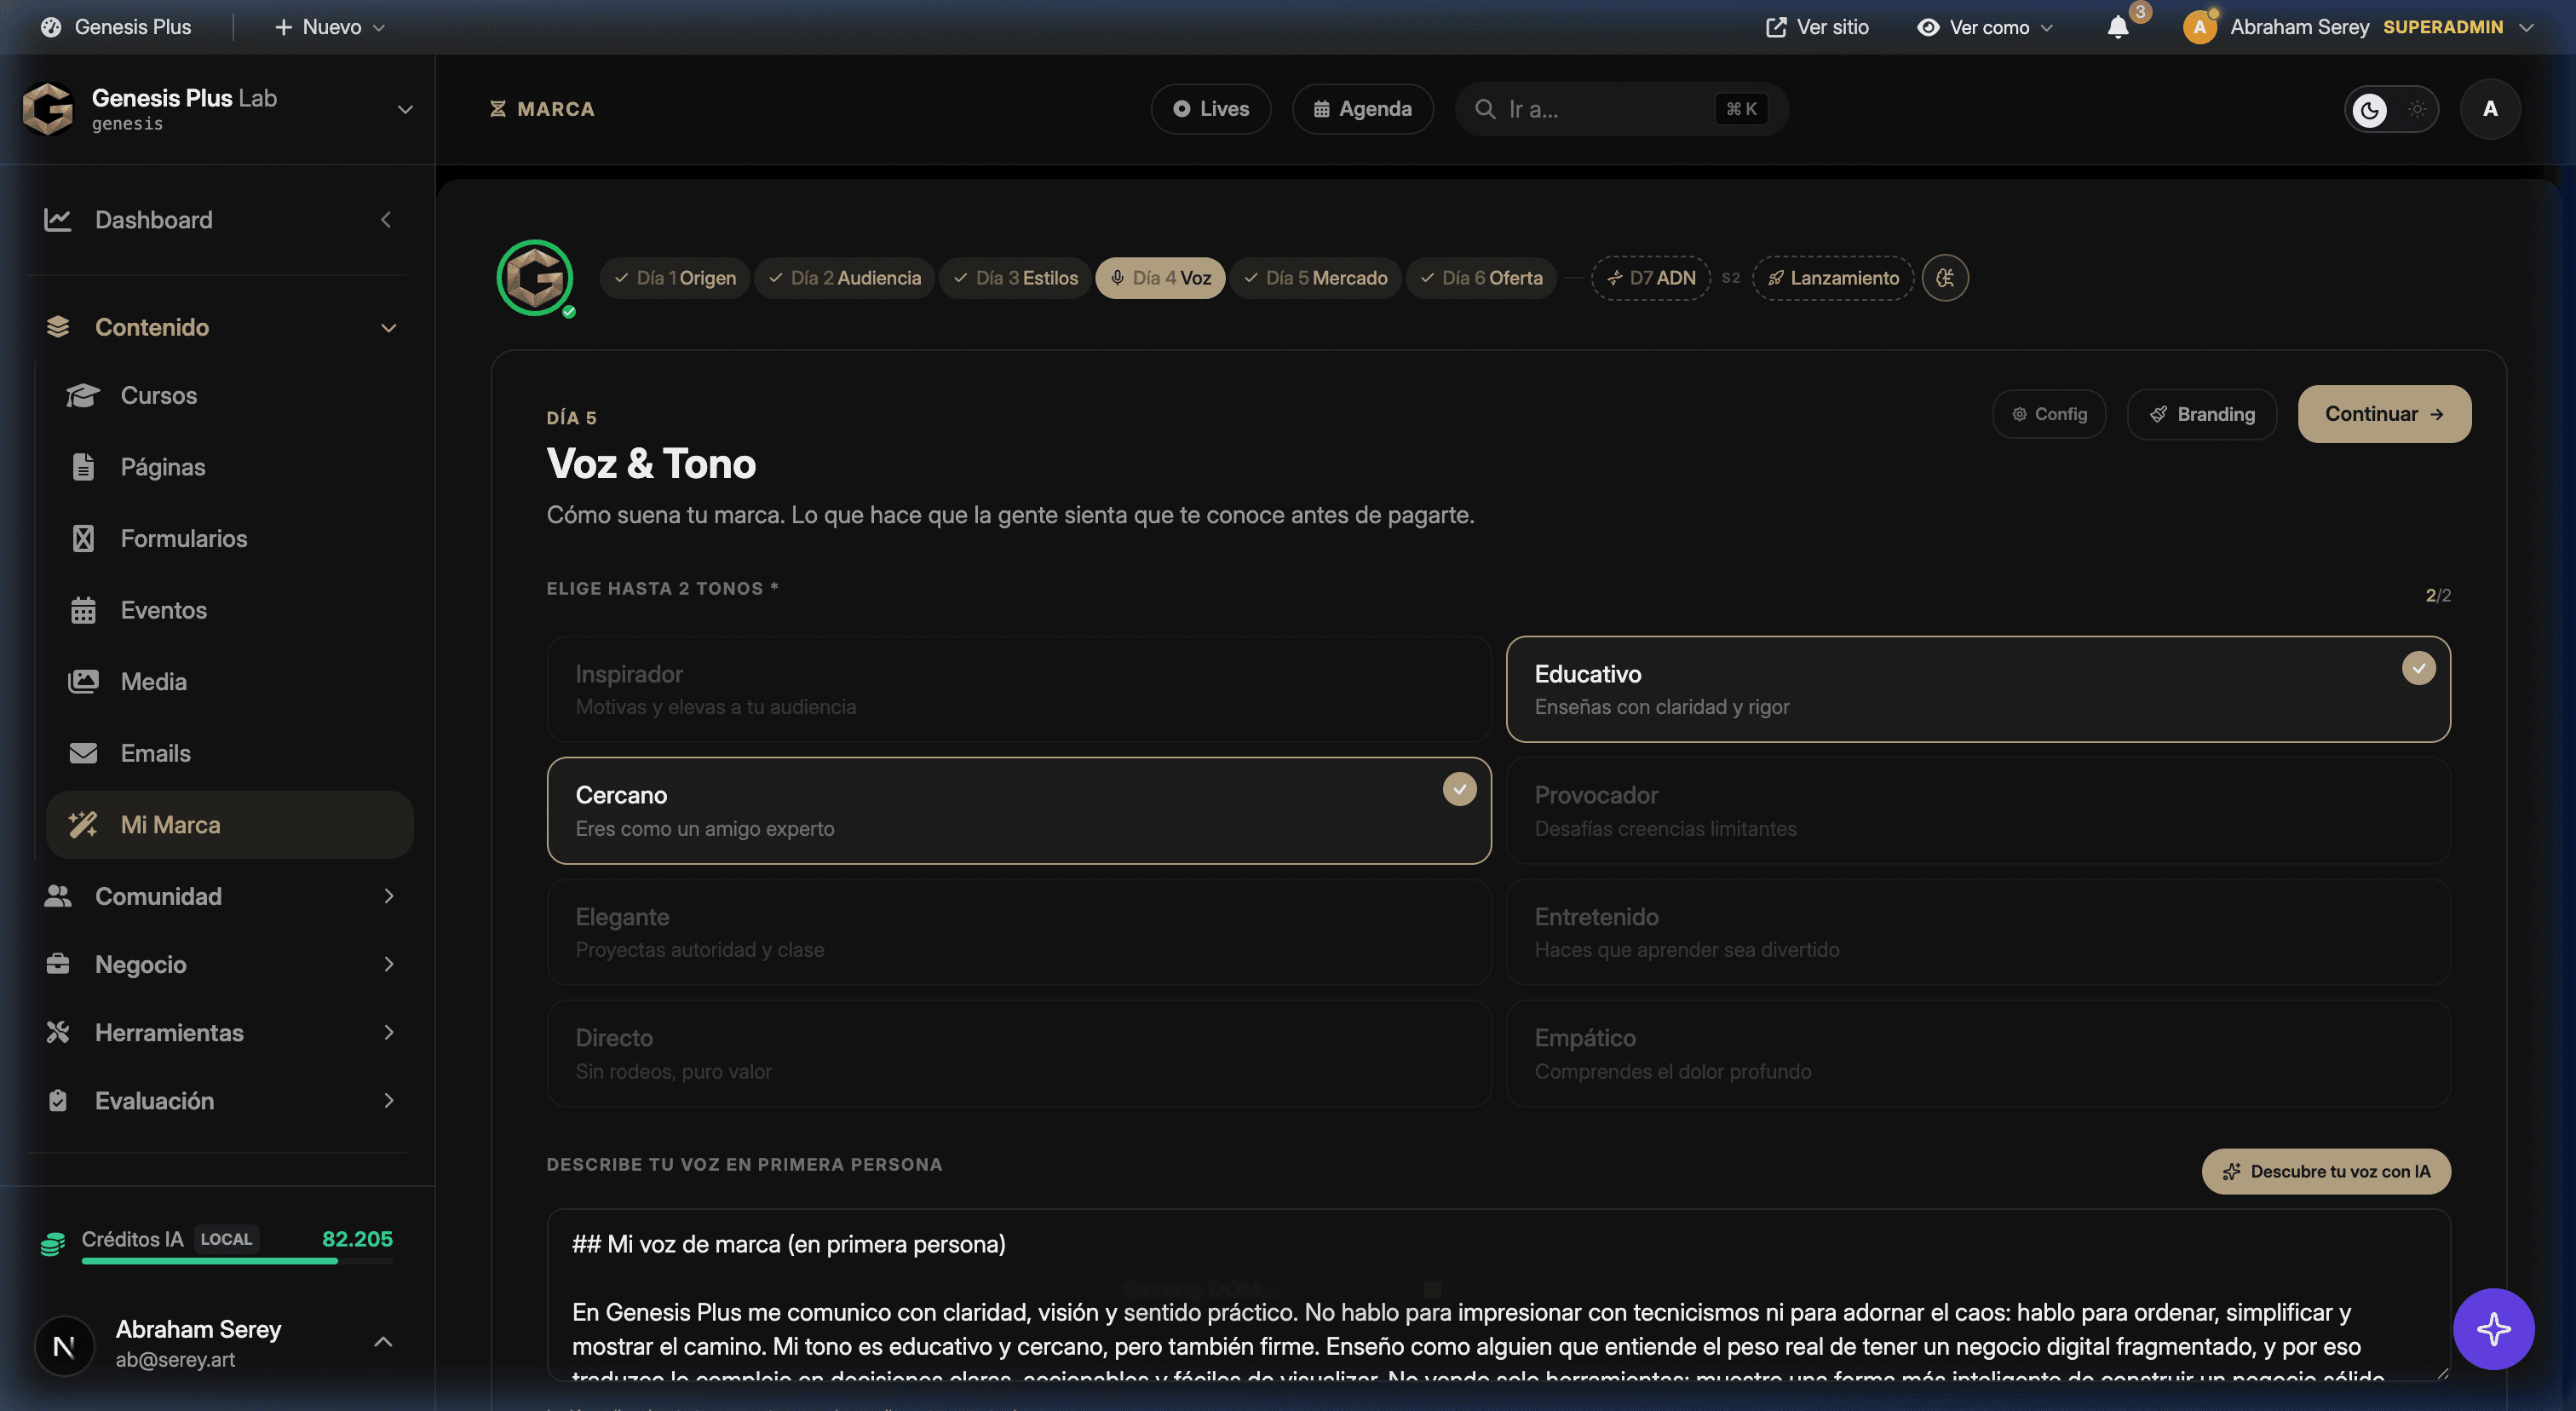The width and height of the screenshot is (2576, 1411).
Task: Select the Empático tone card
Action: tap(1978, 1053)
